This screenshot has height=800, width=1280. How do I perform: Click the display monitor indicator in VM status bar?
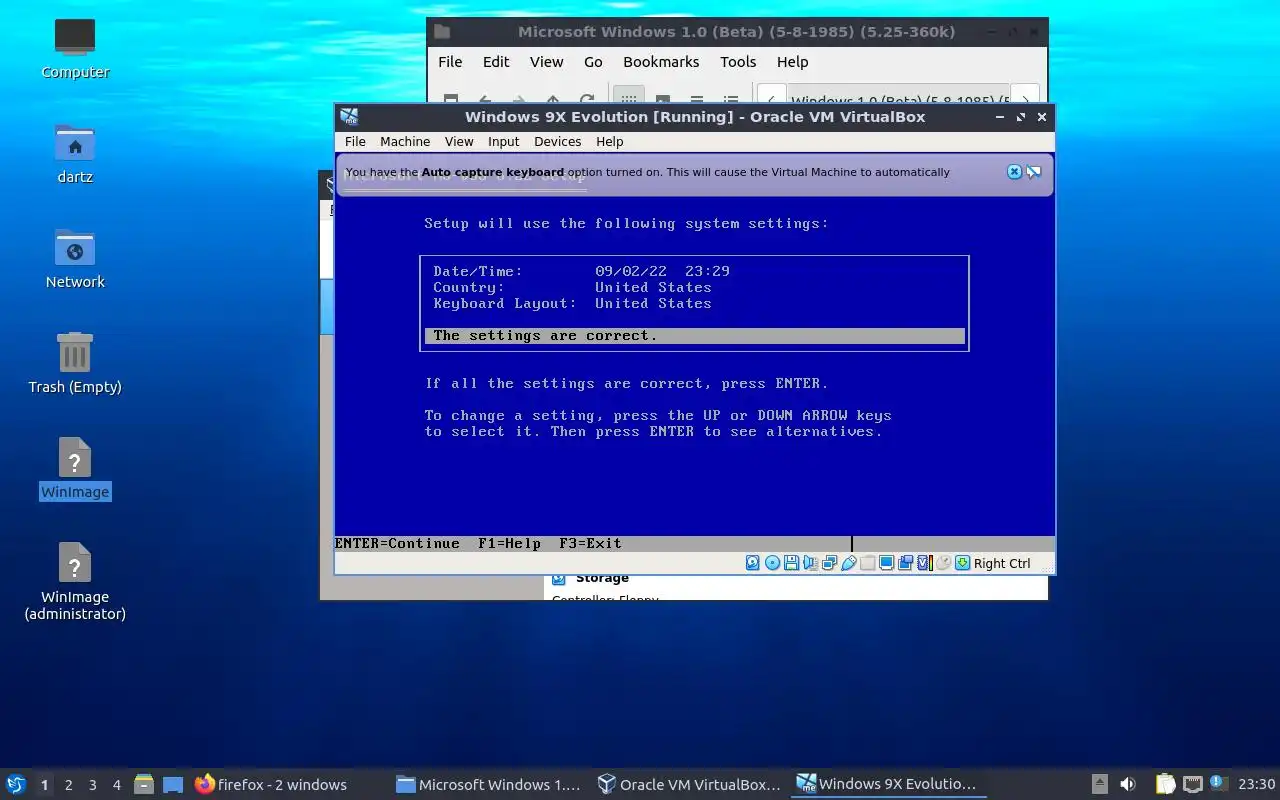click(x=886, y=563)
